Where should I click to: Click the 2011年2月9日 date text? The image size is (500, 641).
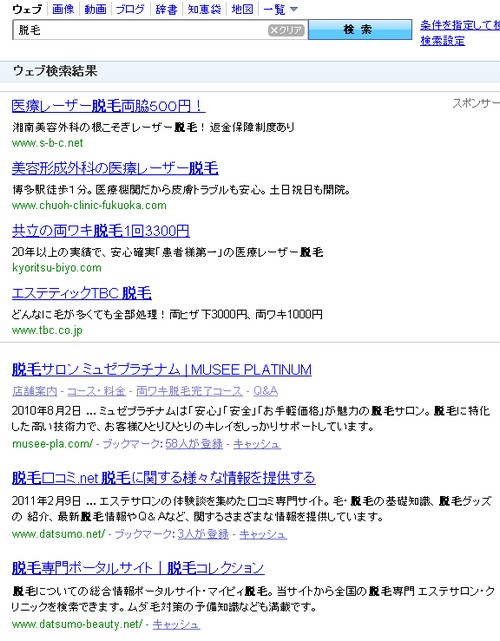point(46,501)
